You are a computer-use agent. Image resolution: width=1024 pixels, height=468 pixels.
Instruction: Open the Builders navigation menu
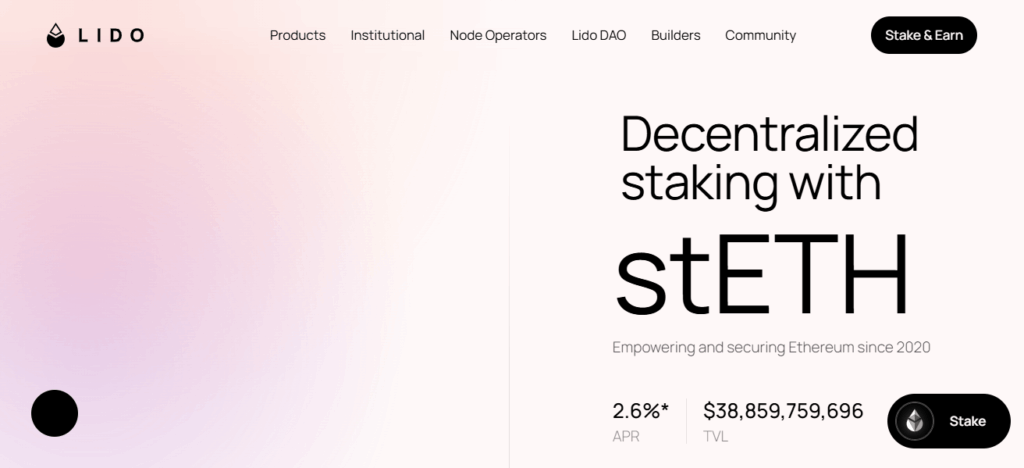click(675, 35)
